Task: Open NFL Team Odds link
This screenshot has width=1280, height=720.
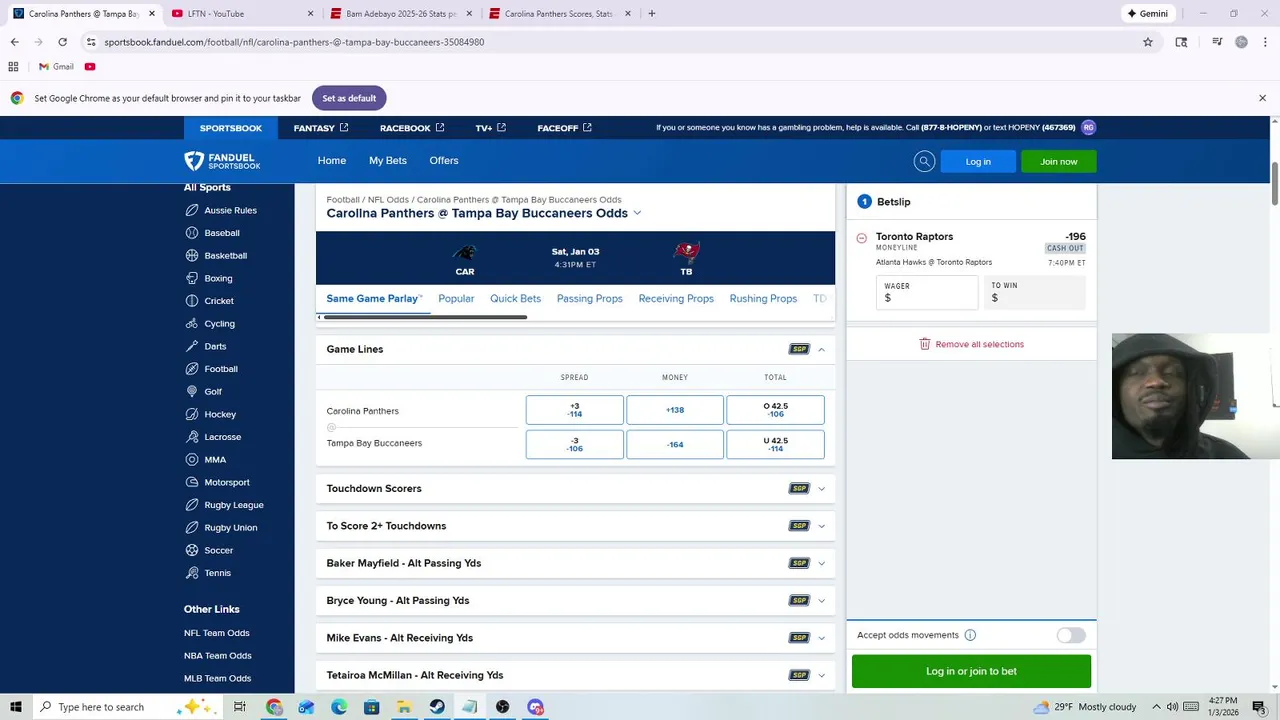Action: pos(217,633)
